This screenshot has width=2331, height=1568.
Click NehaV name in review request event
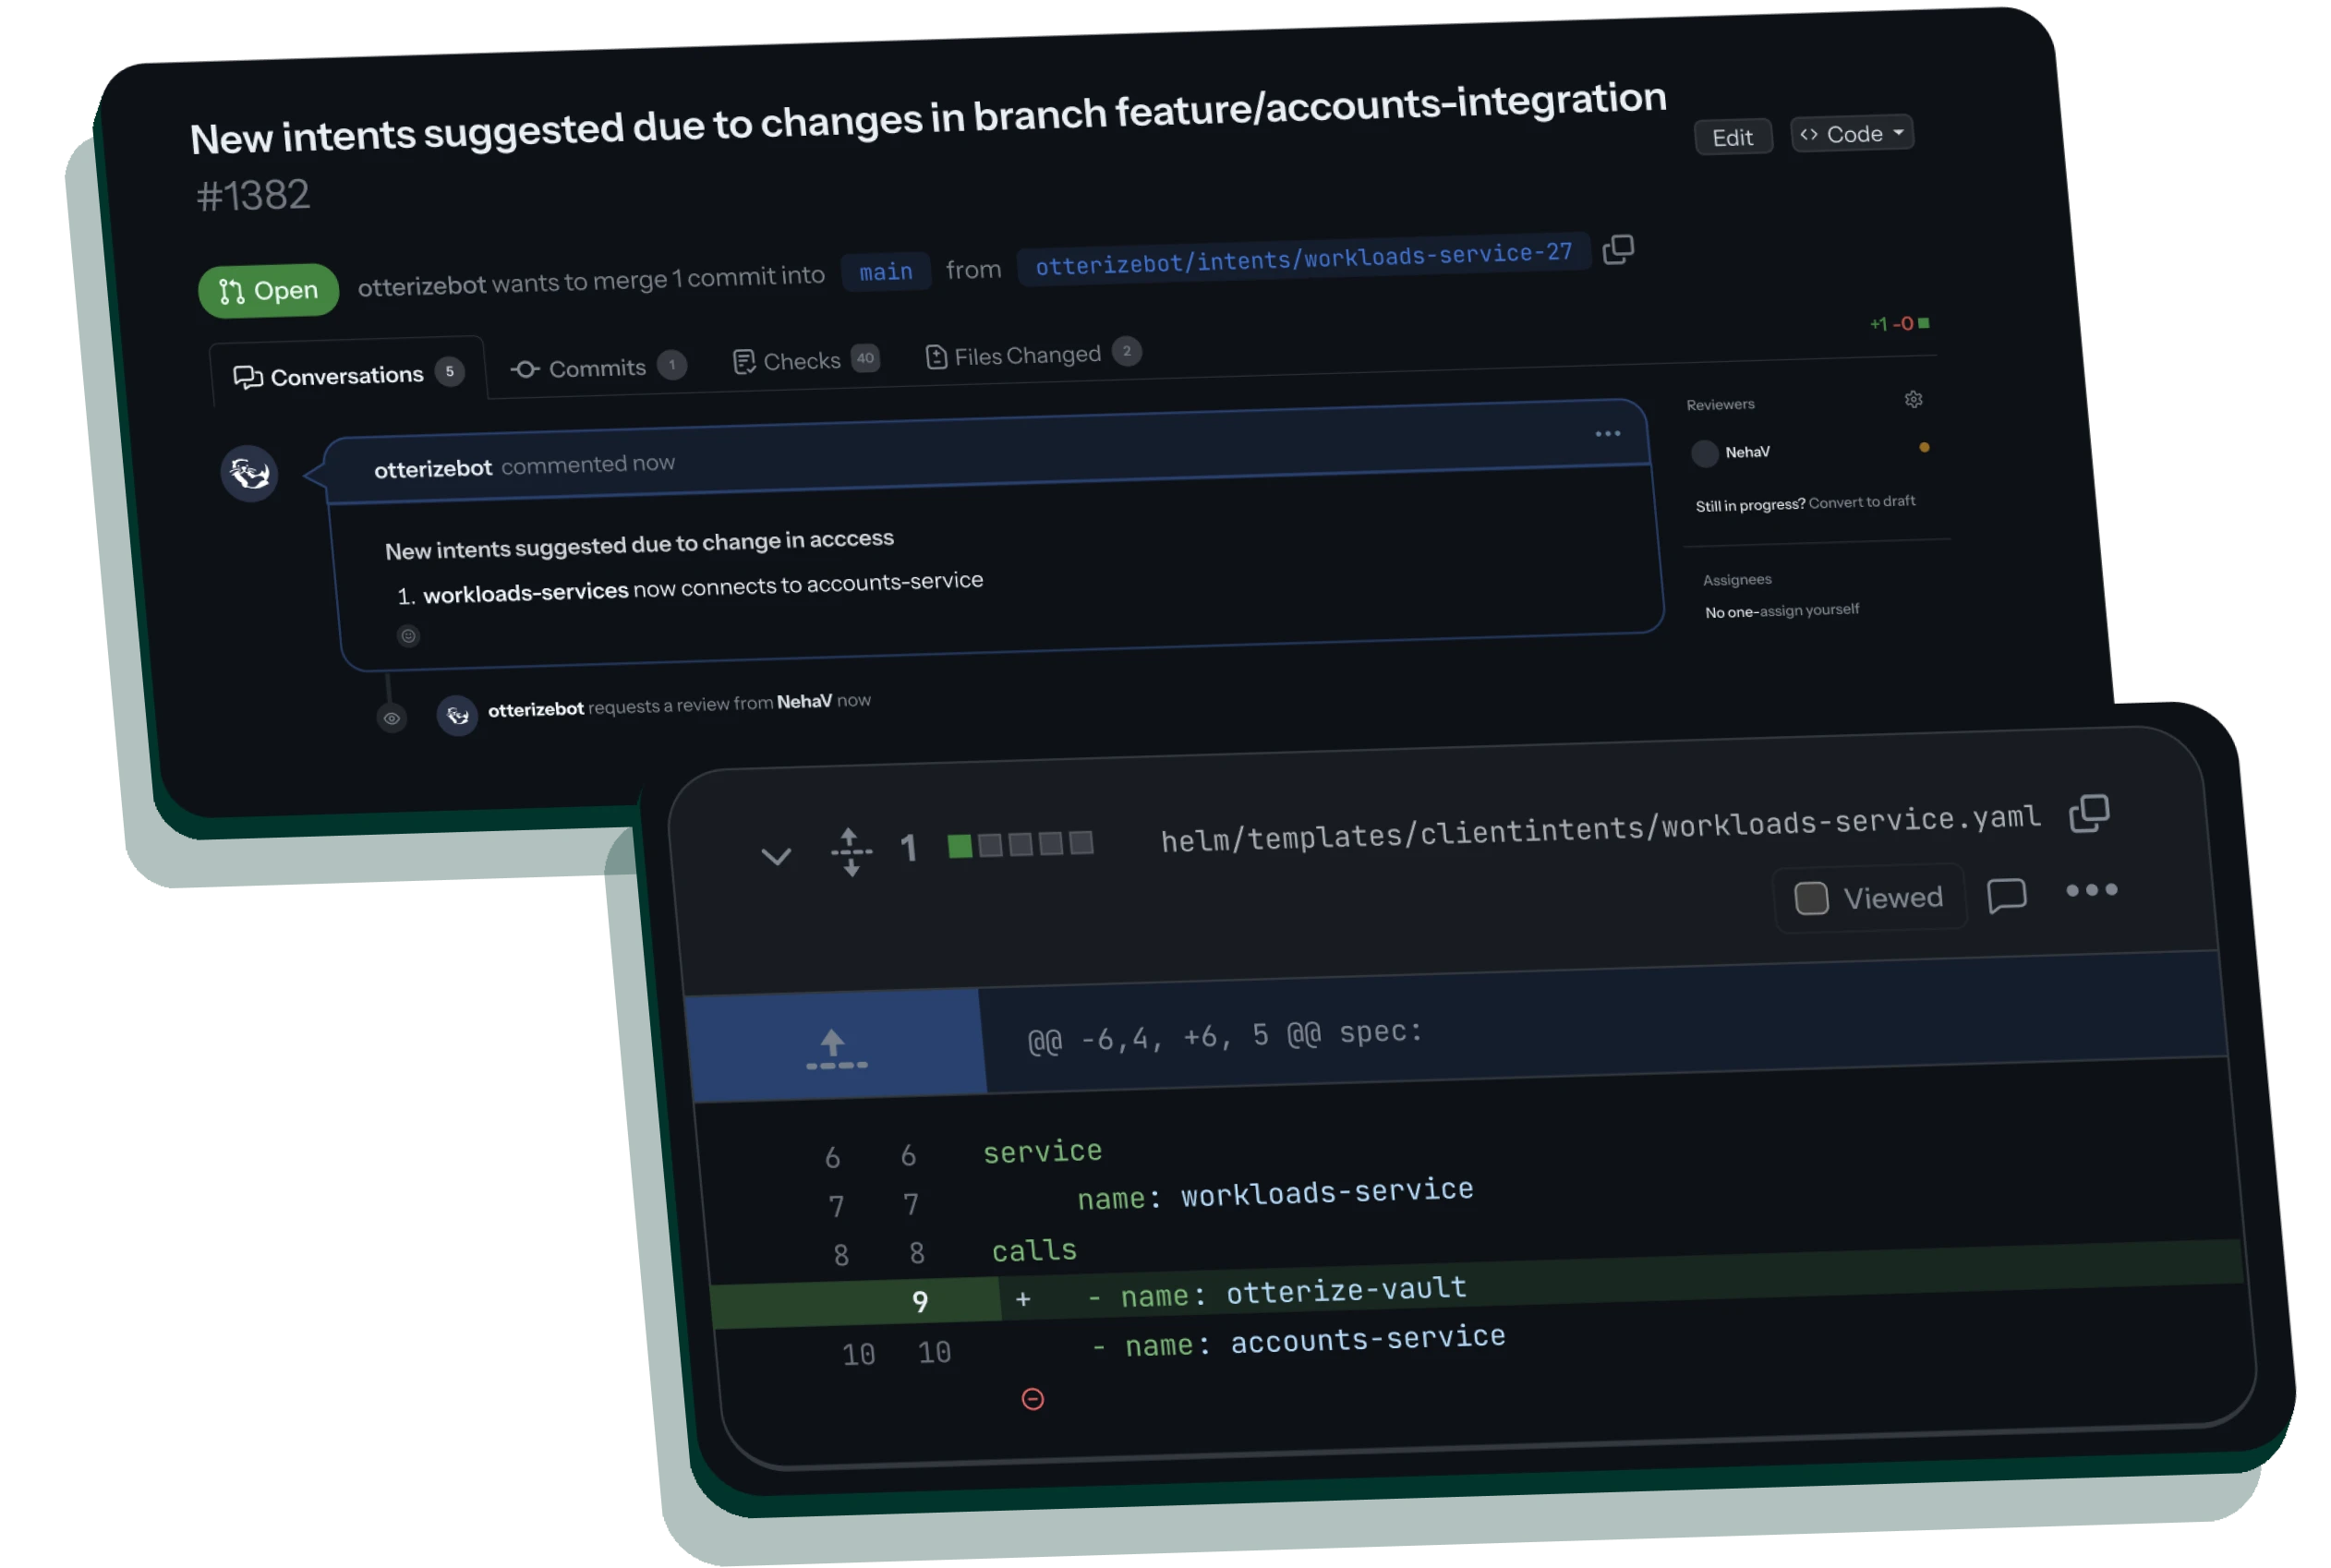tap(804, 702)
